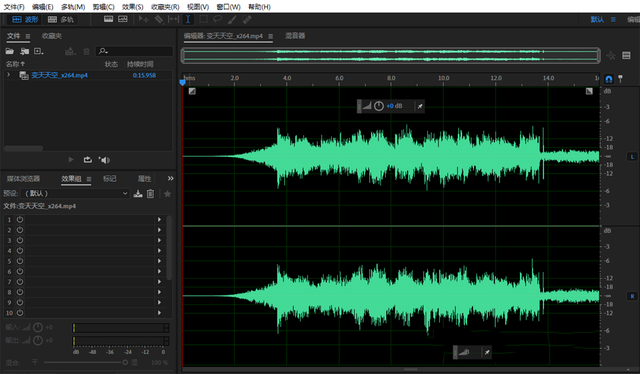Switch to 收藏夹 panel tab
Image resolution: width=640 pixels, height=374 pixels.
pos(52,36)
